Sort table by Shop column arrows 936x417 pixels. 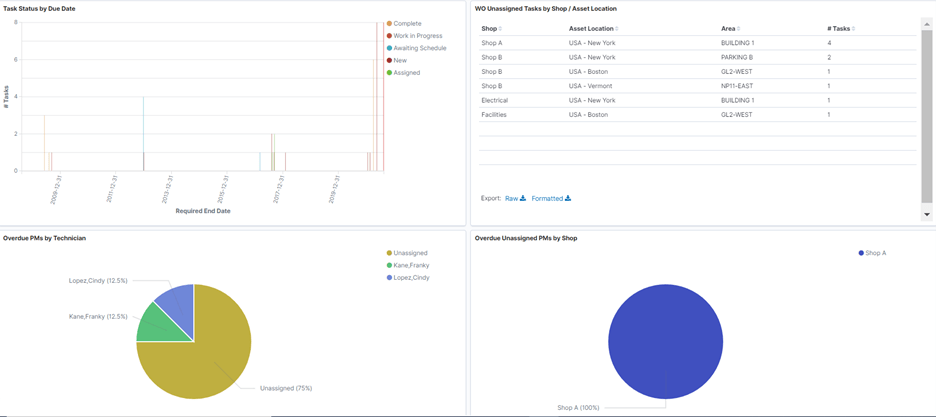pyautogui.click(x=500, y=29)
